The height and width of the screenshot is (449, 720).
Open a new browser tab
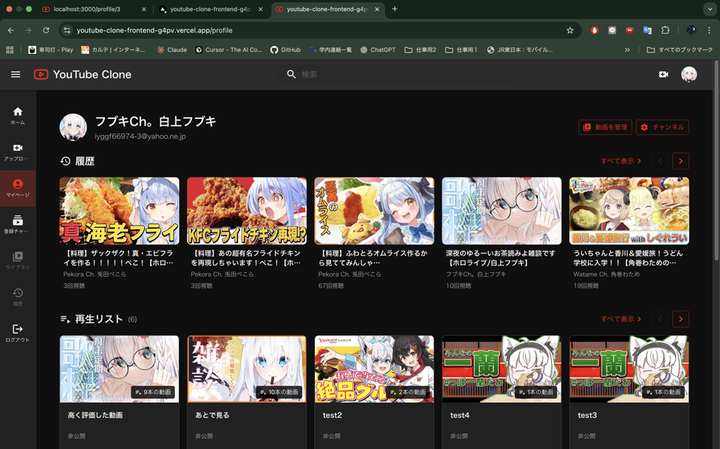[x=394, y=9]
